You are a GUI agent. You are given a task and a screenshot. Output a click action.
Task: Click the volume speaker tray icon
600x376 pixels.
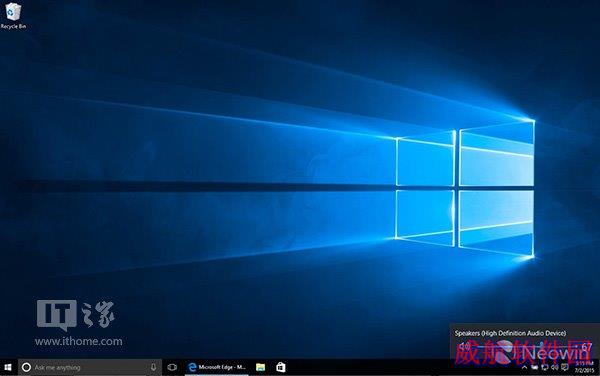click(554, 368)
